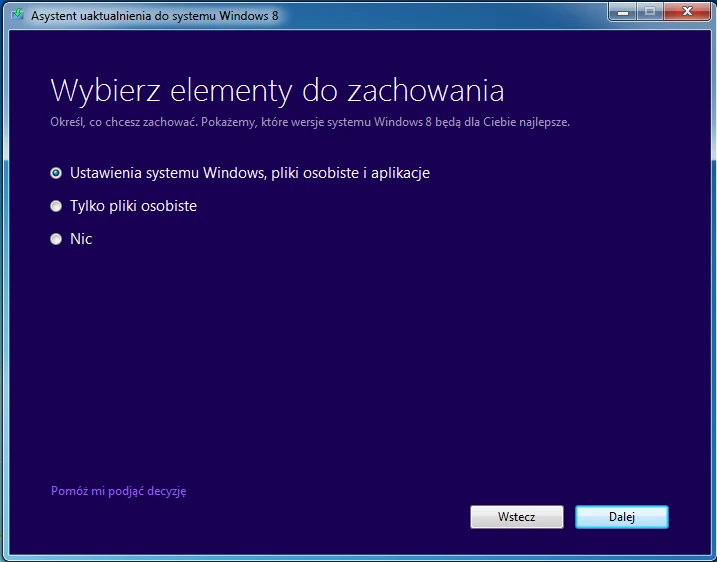Screen dimensions: 717x562
Task: Click the heading 'Wybierz elementy do zachowania'
Action: 277,91
